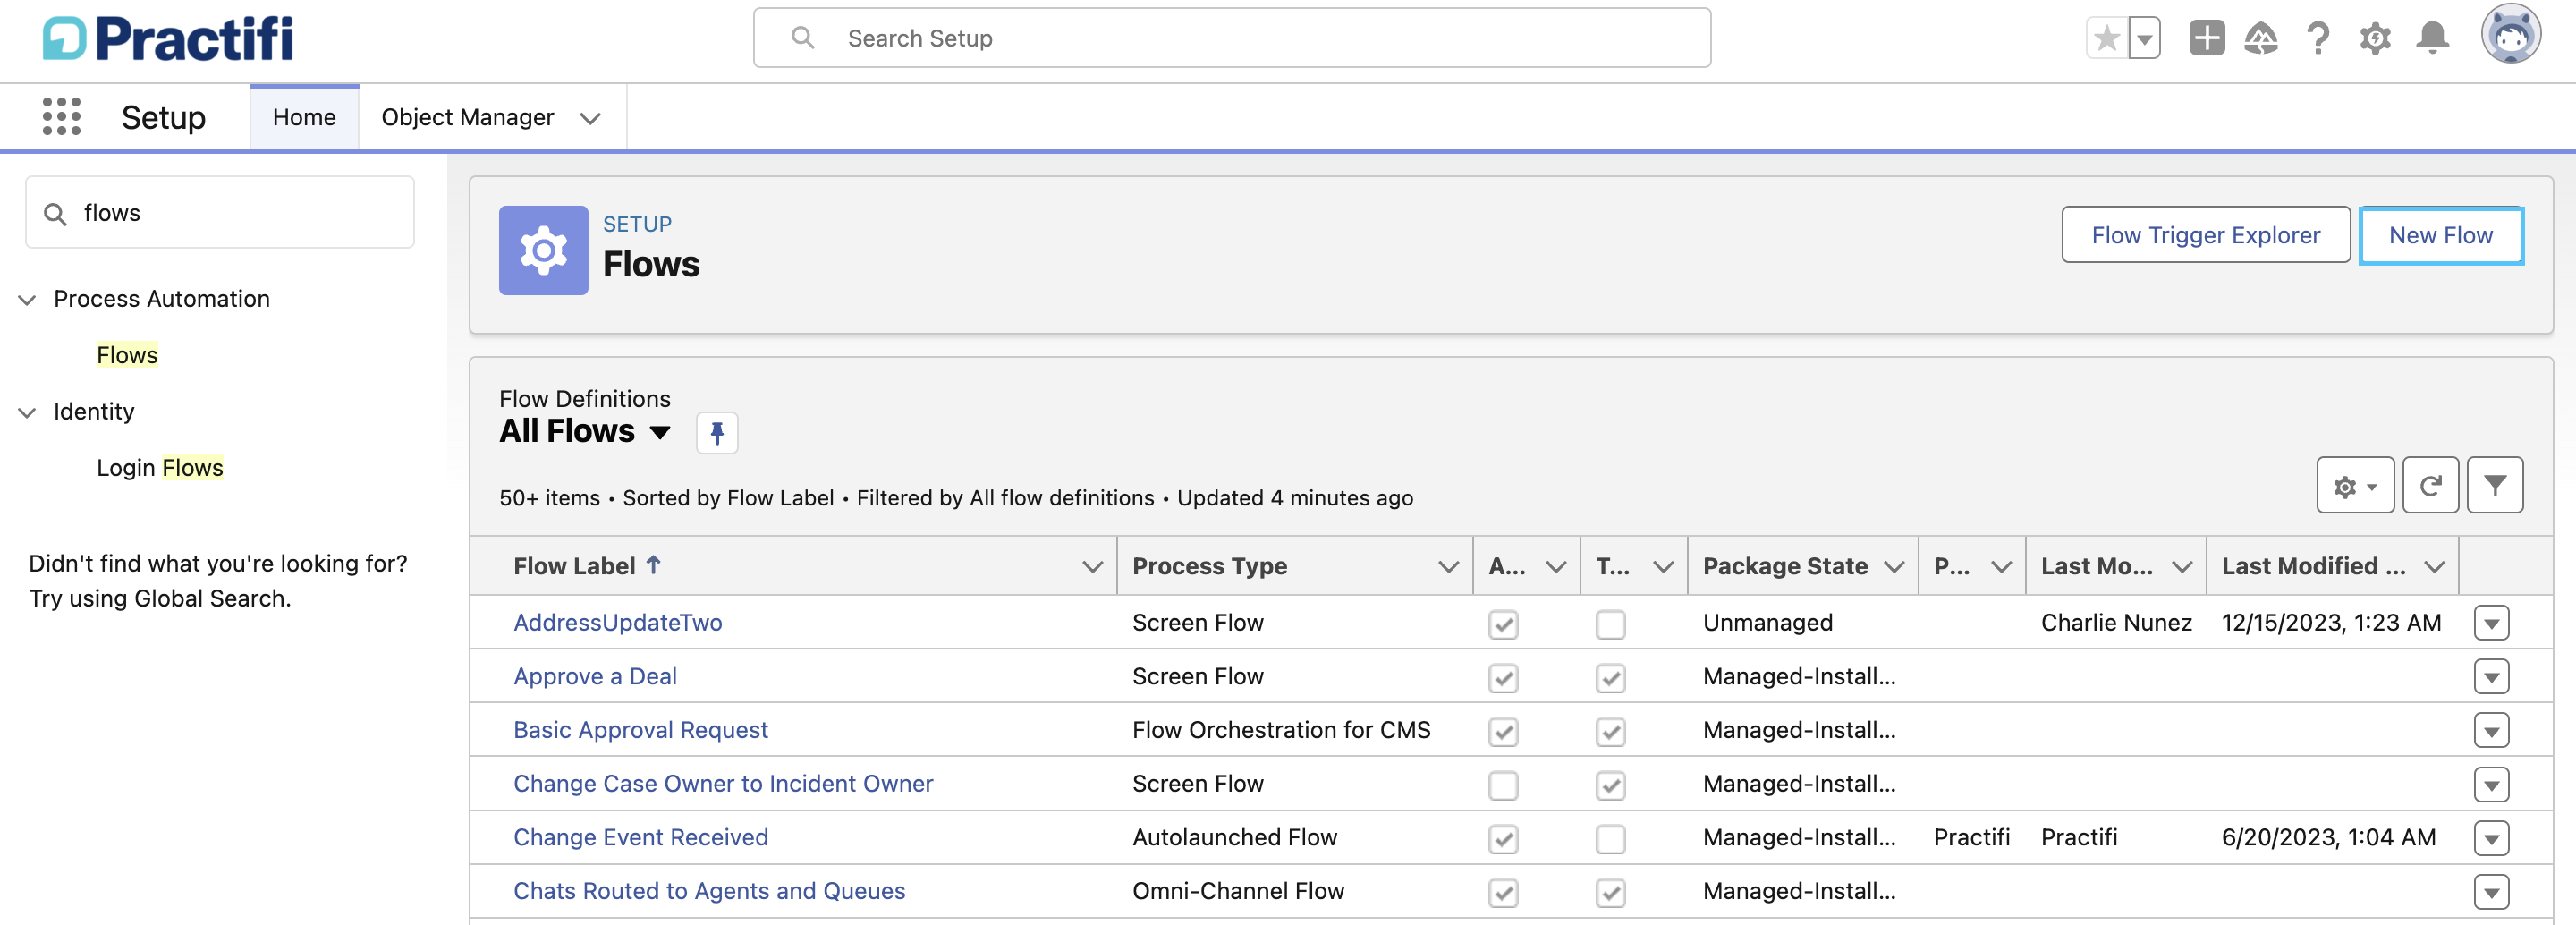Toggle Template checkbox for AddressUpdateTwo
2576x925 pixels.
pos(1610,624)
